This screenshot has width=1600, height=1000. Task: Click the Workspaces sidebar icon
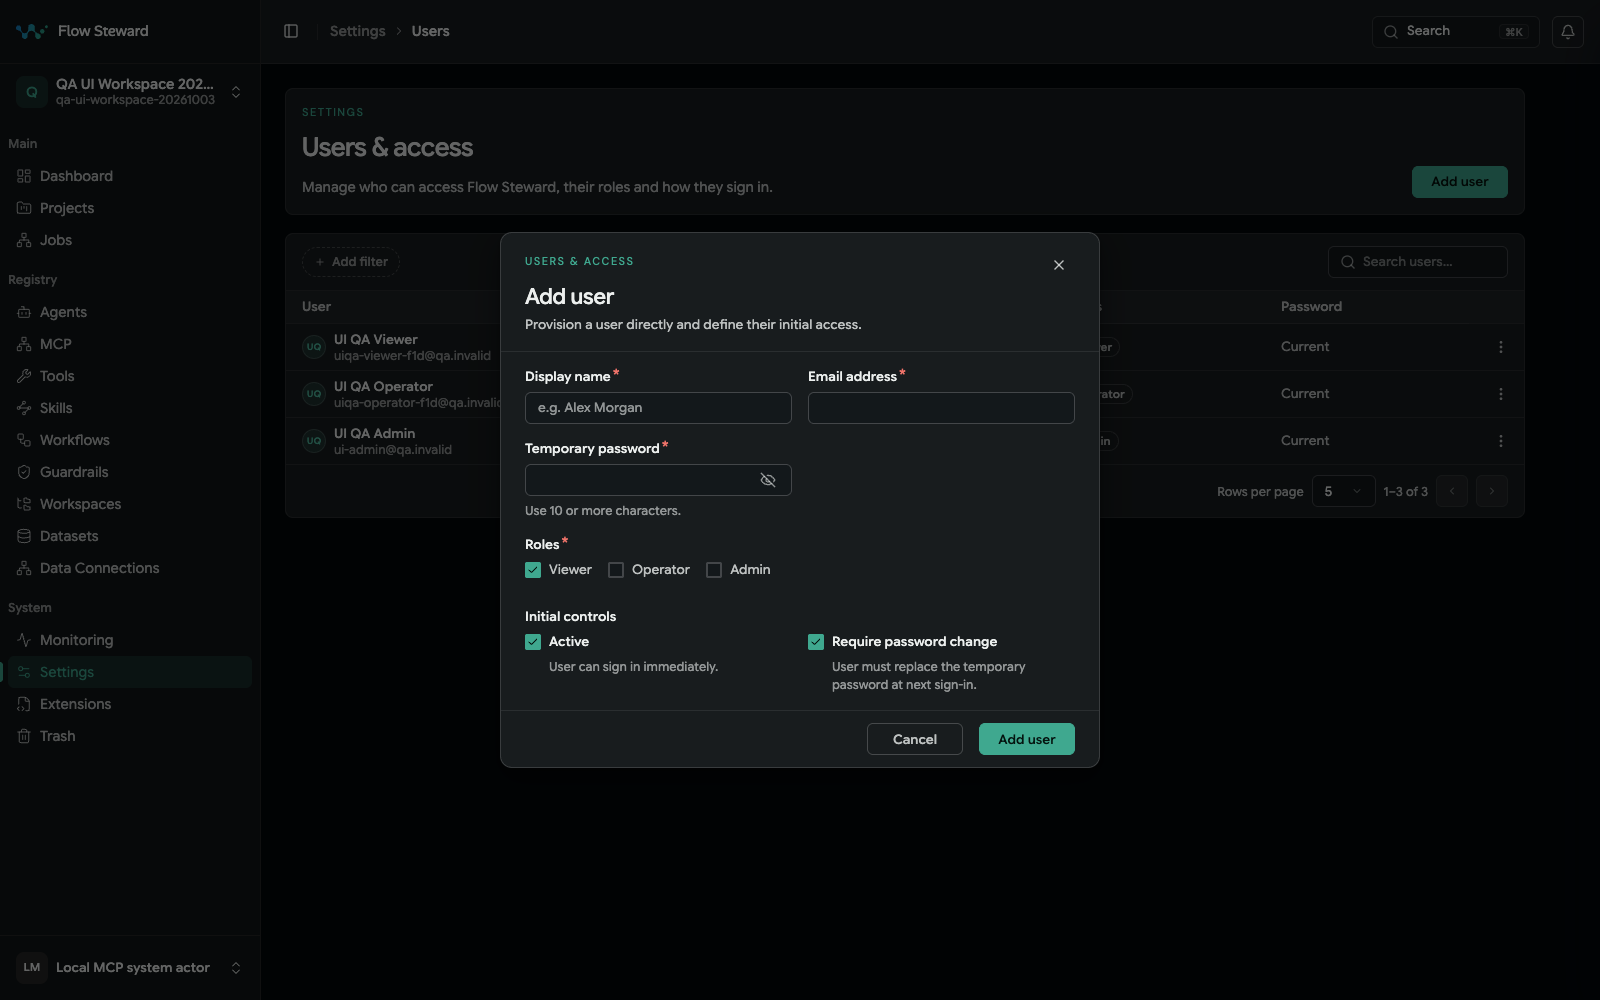[x=24, y=504]
